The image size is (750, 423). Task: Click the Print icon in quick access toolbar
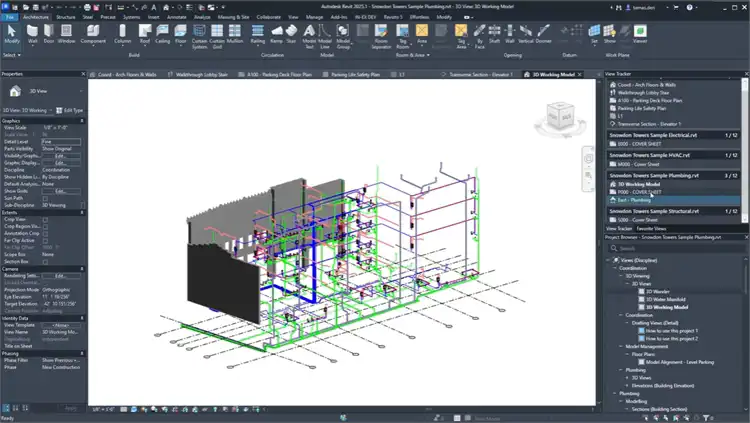pos(87,7)
